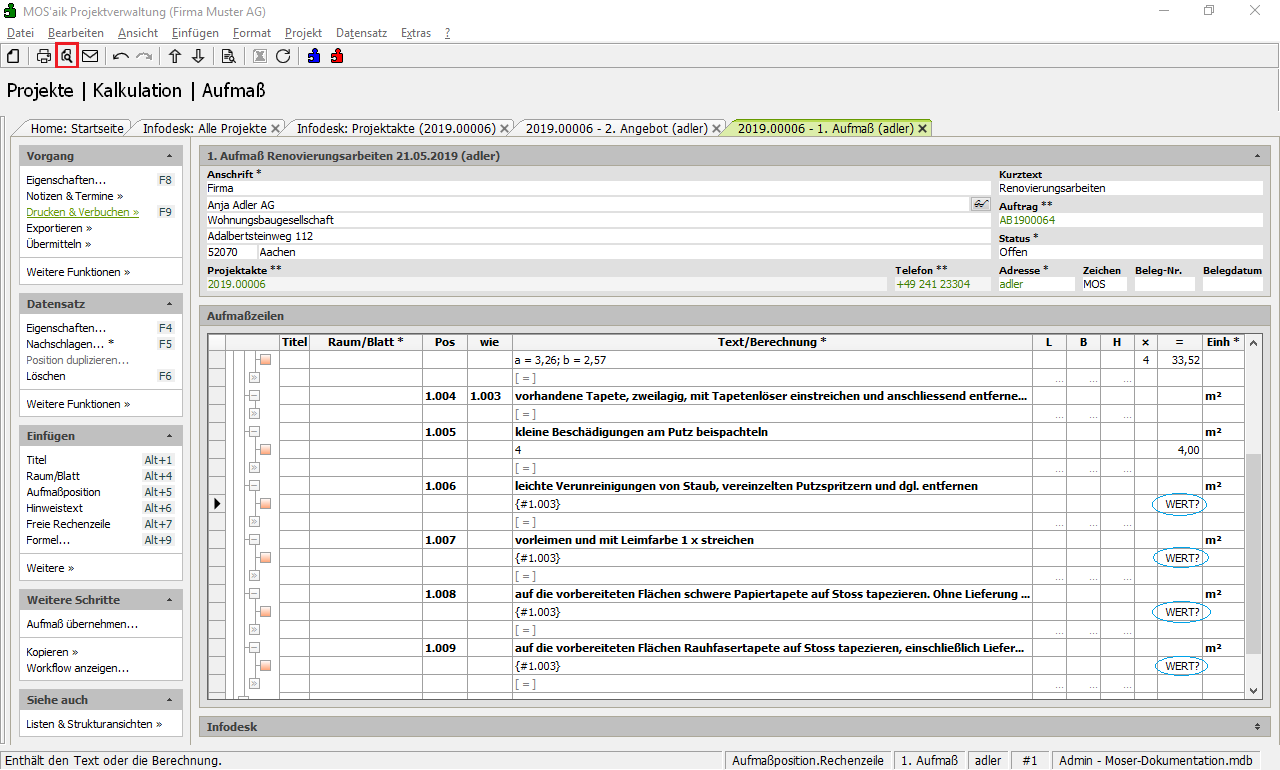Click the print preview toolbar icon
Viewport: 1280px width, 770px height.
[x=67, y=56]
